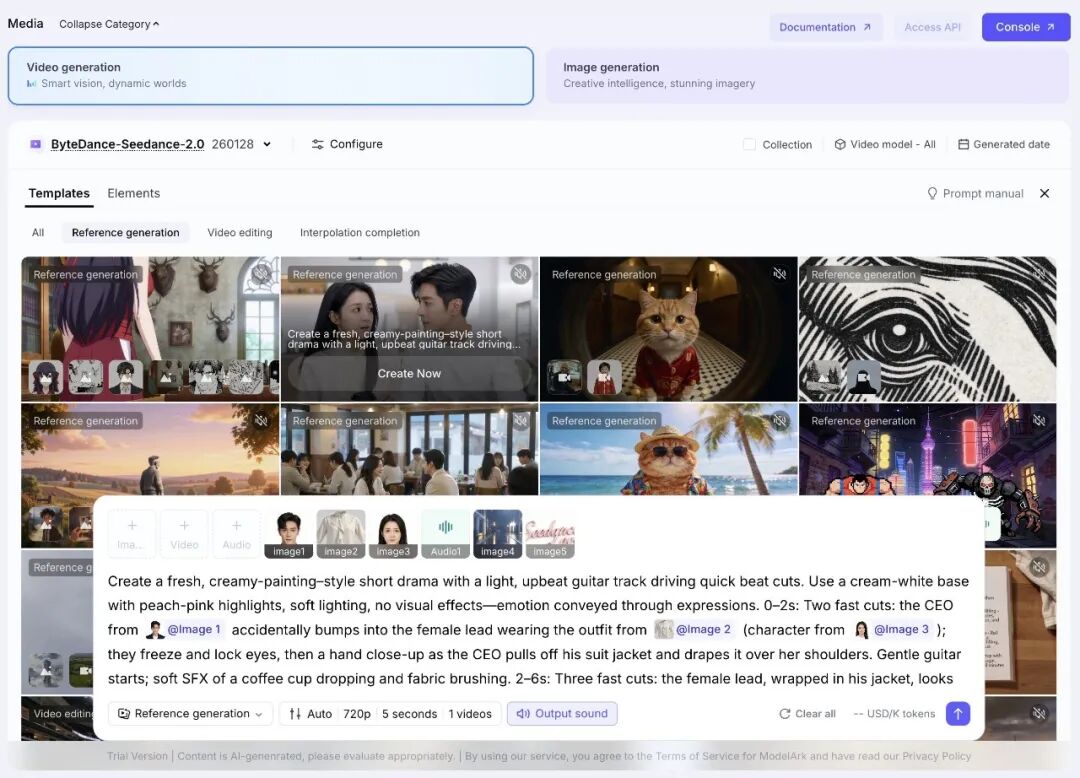Tick the Collection checkbox
The image size is (1080, 778).
coord(749,144)
